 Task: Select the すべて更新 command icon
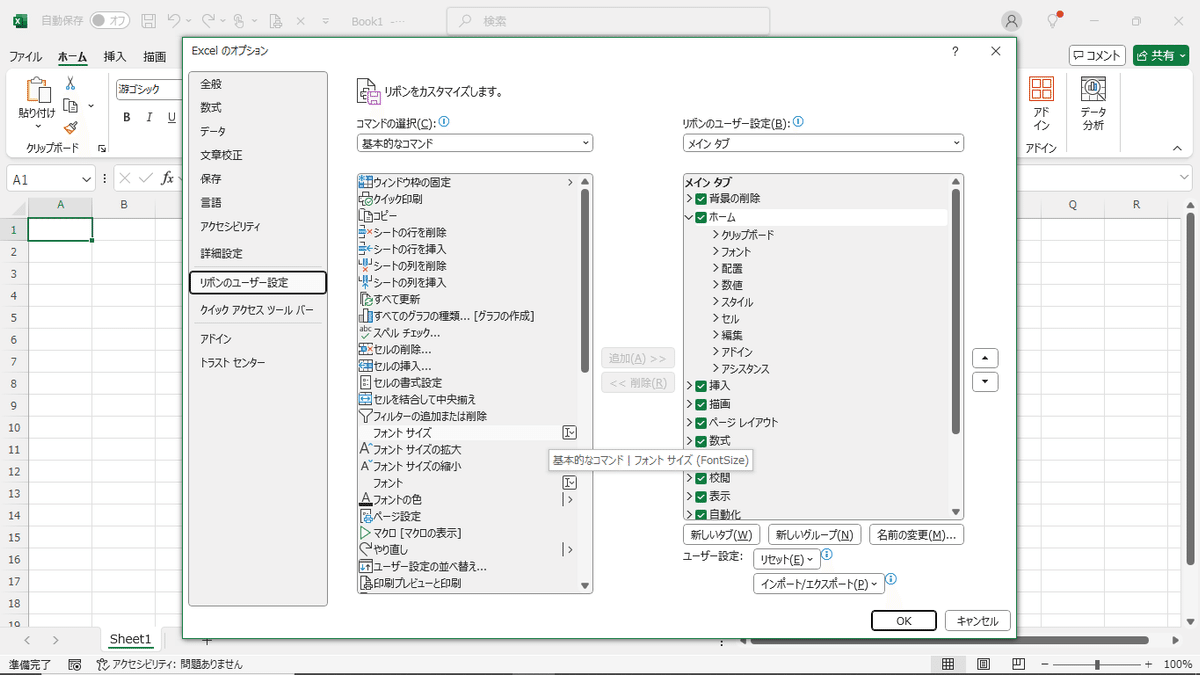[365, 299]
